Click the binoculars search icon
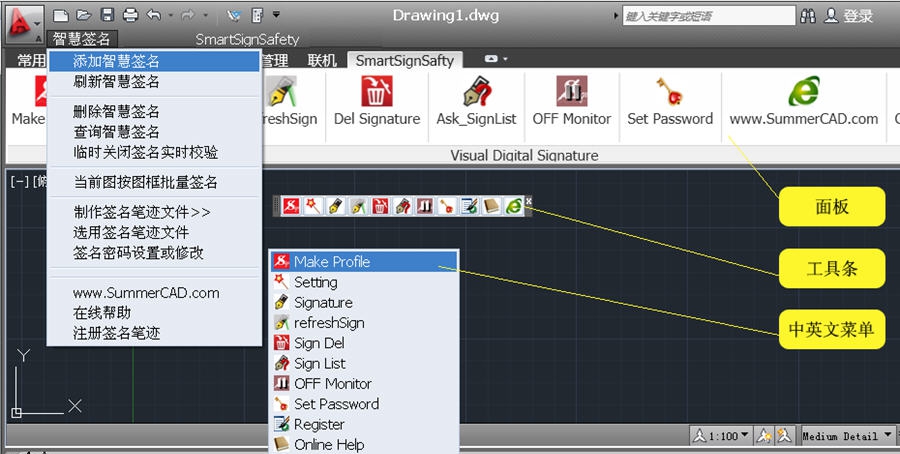This screenshot has height=454, width=900. (x=808, y=16)
